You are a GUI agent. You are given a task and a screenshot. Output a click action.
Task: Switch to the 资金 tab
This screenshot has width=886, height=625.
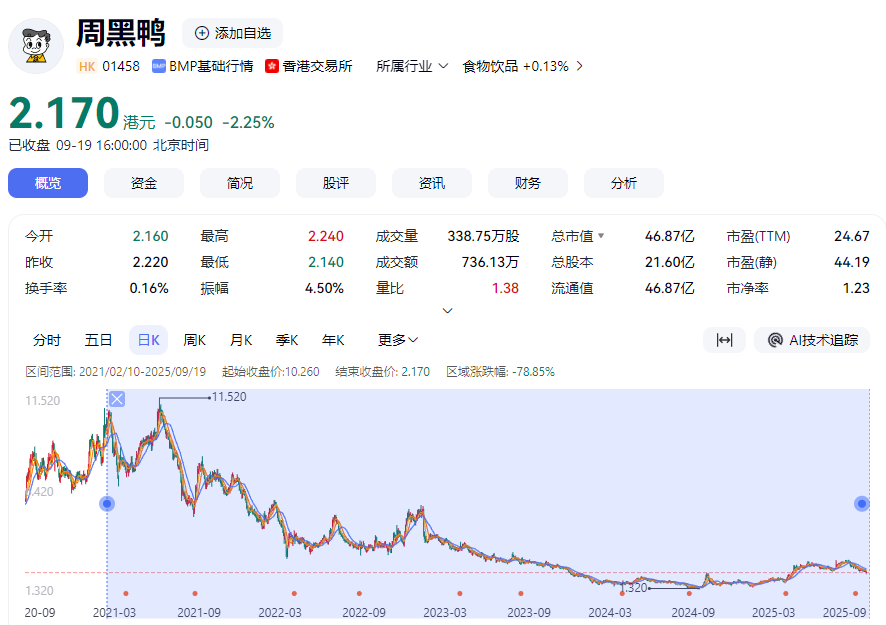point(144,183)
